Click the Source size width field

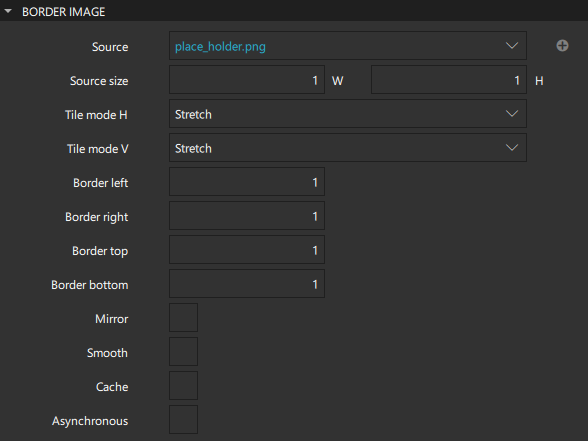pos(247,80)
